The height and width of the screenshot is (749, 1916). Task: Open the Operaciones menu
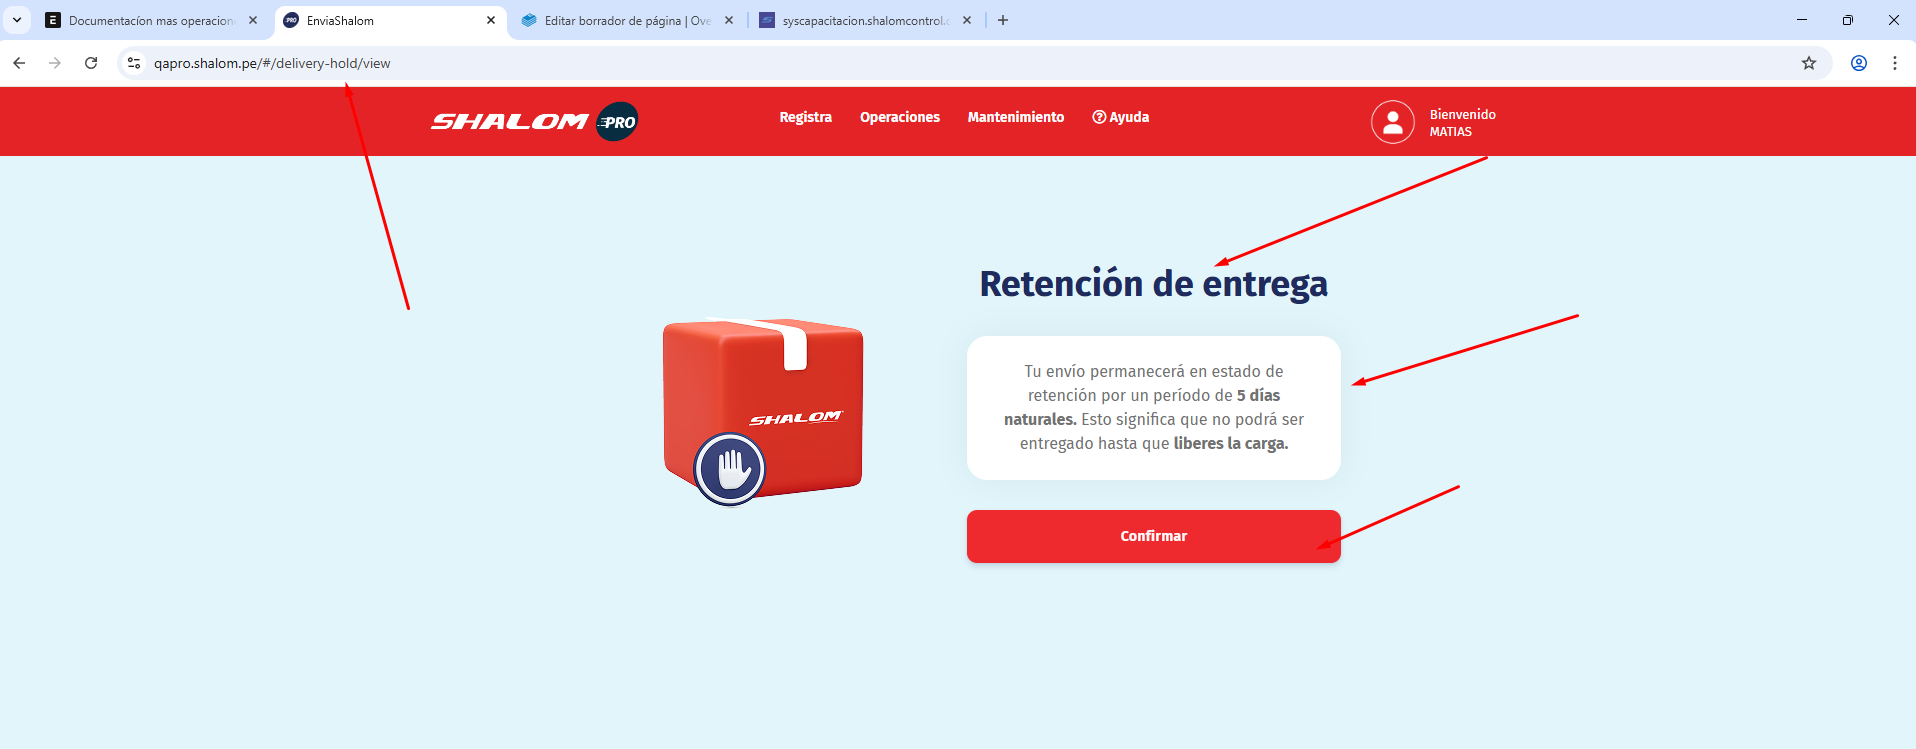(899, 117)
